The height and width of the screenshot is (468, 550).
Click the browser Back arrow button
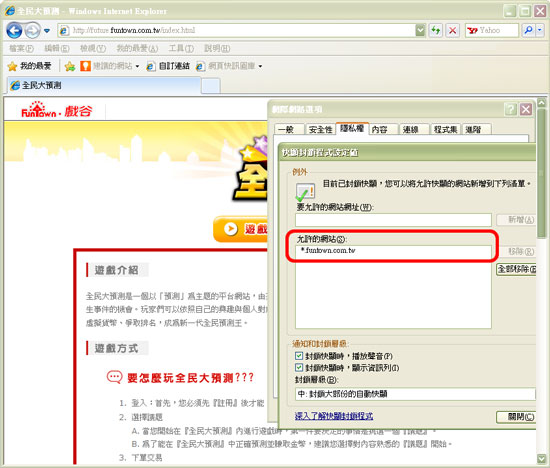point(14,31)
